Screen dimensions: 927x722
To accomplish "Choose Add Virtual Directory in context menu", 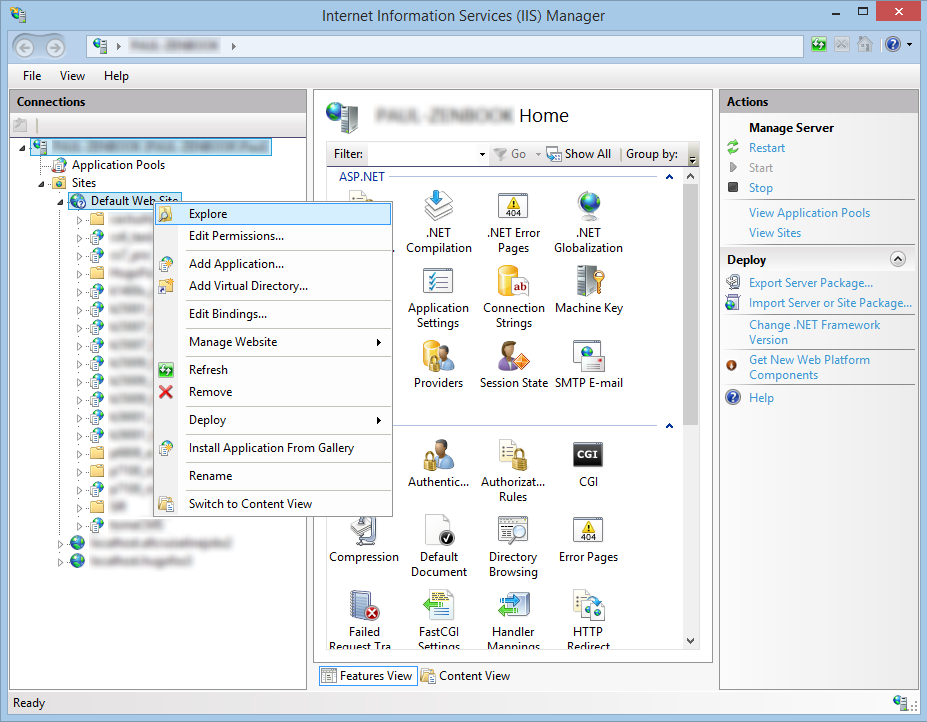I will point(273,286).
